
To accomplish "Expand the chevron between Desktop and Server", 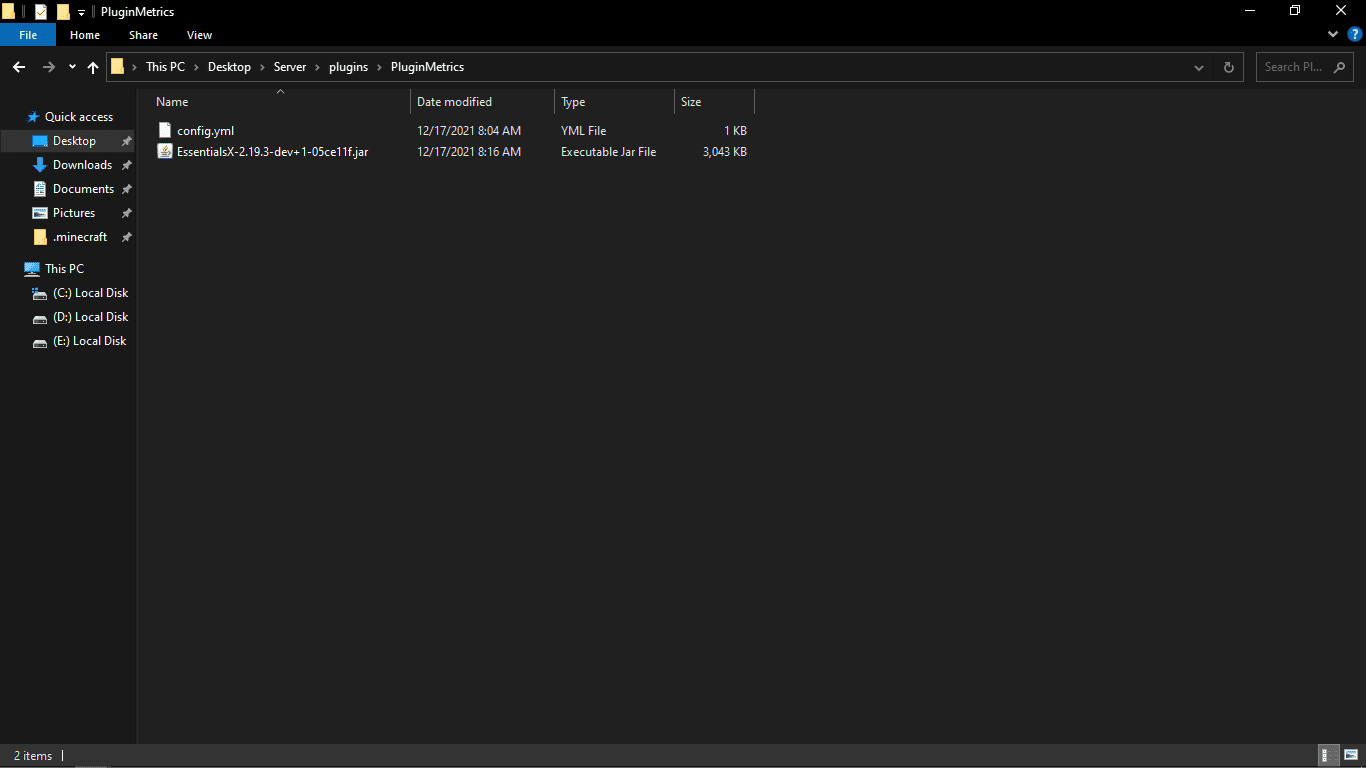I will (x=262, y=67).
